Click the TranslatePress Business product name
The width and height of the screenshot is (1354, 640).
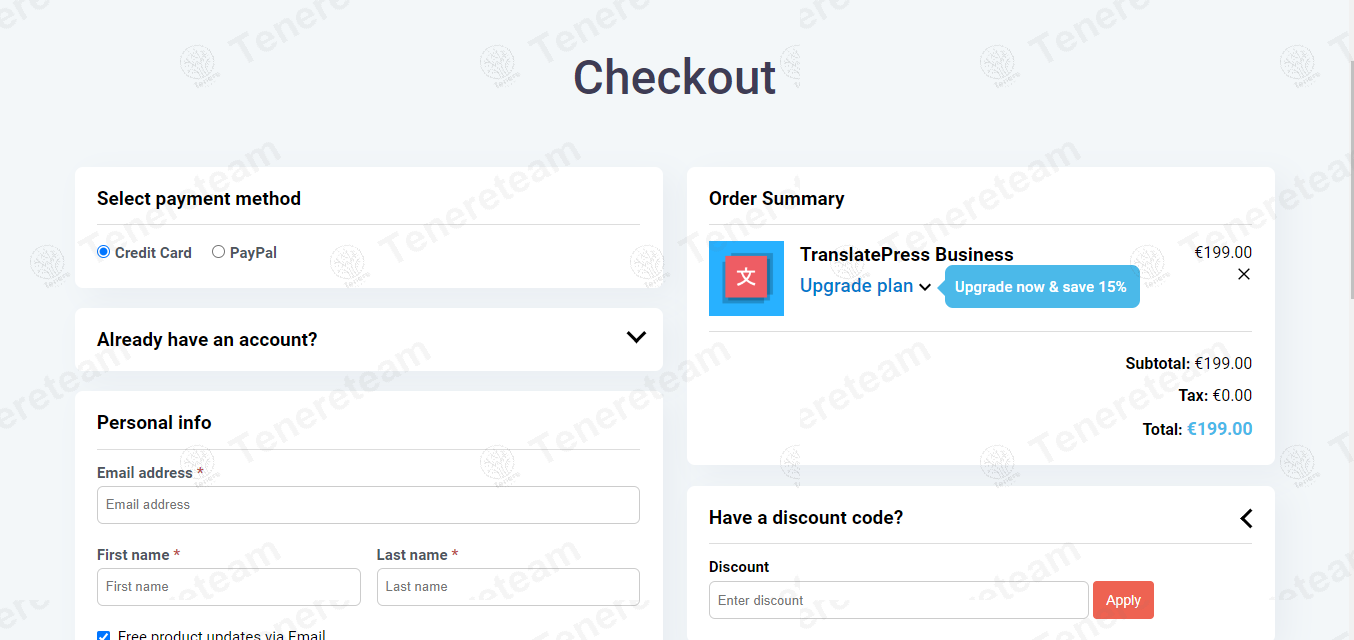pos(906,255)
